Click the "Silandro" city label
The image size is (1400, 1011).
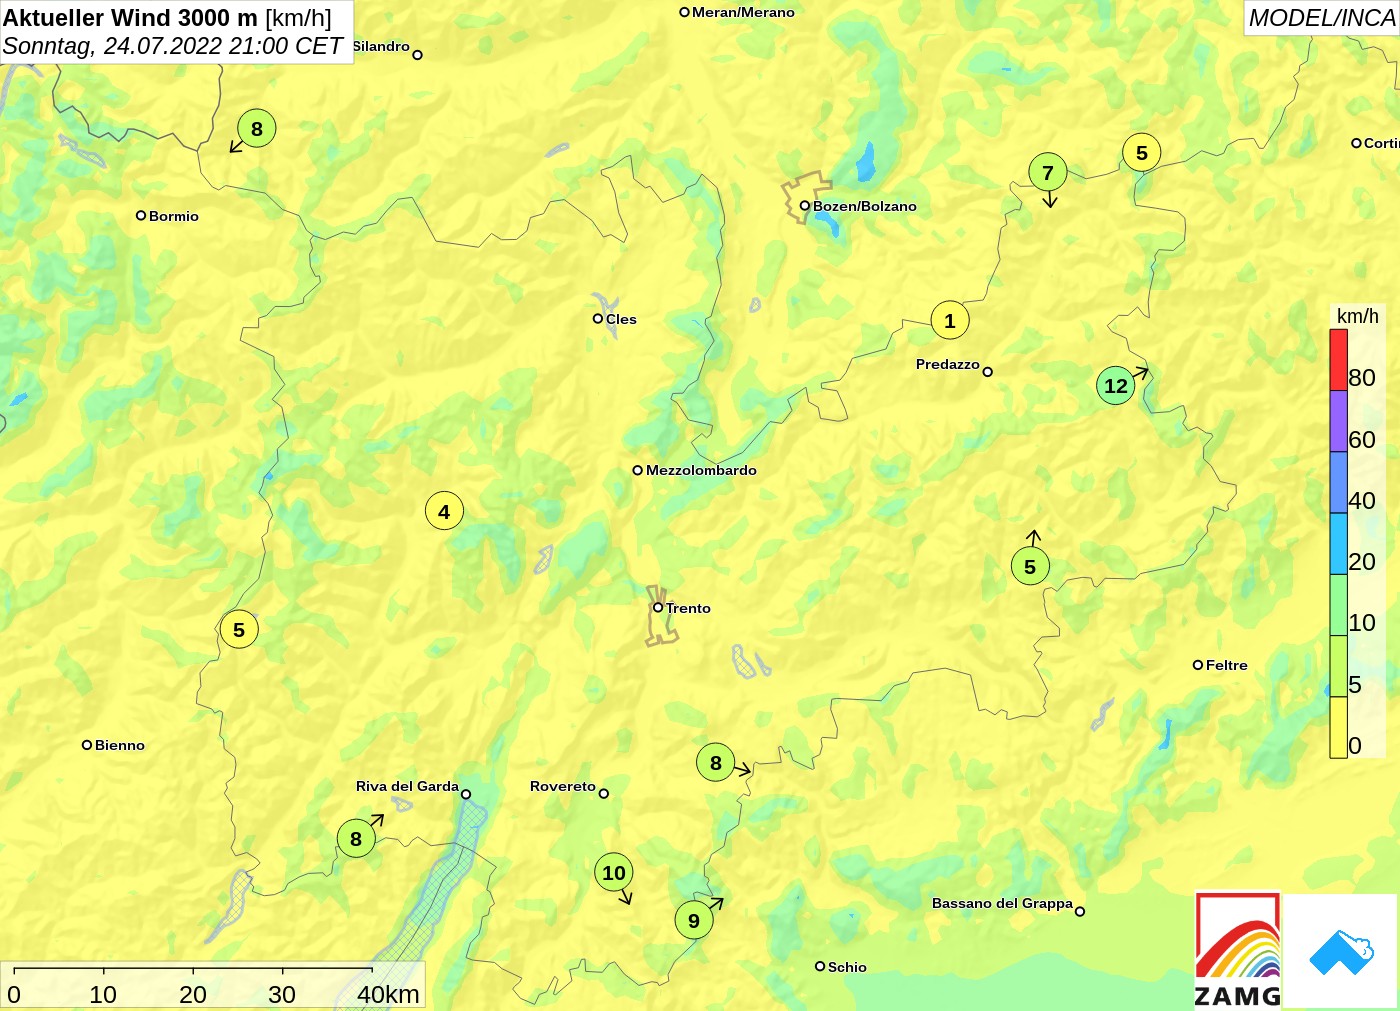pyautogui.click(x=381, y=46)
